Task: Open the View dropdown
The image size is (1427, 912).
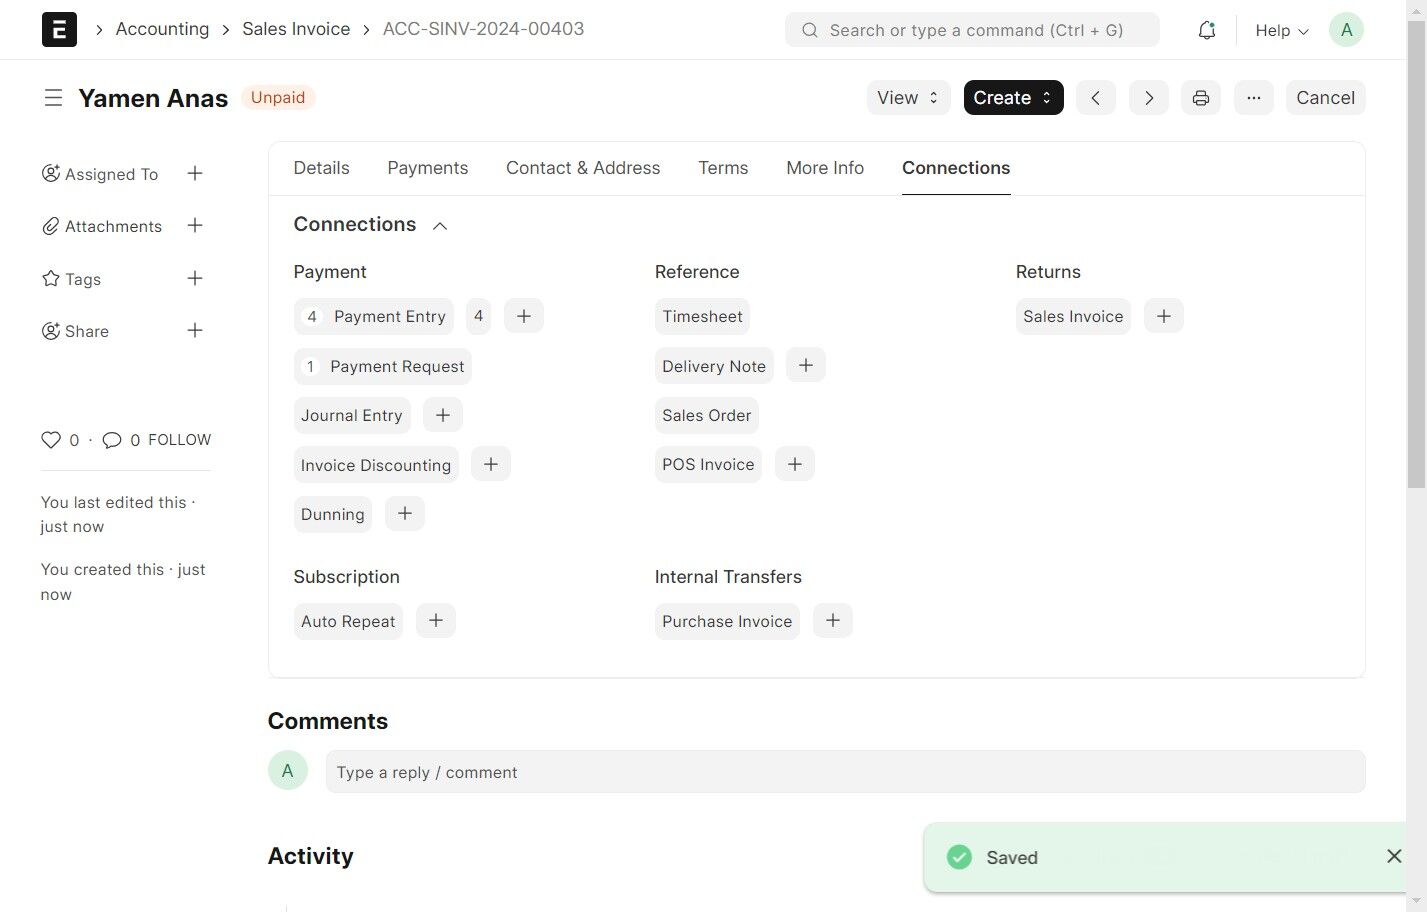Action: (907, 98)
